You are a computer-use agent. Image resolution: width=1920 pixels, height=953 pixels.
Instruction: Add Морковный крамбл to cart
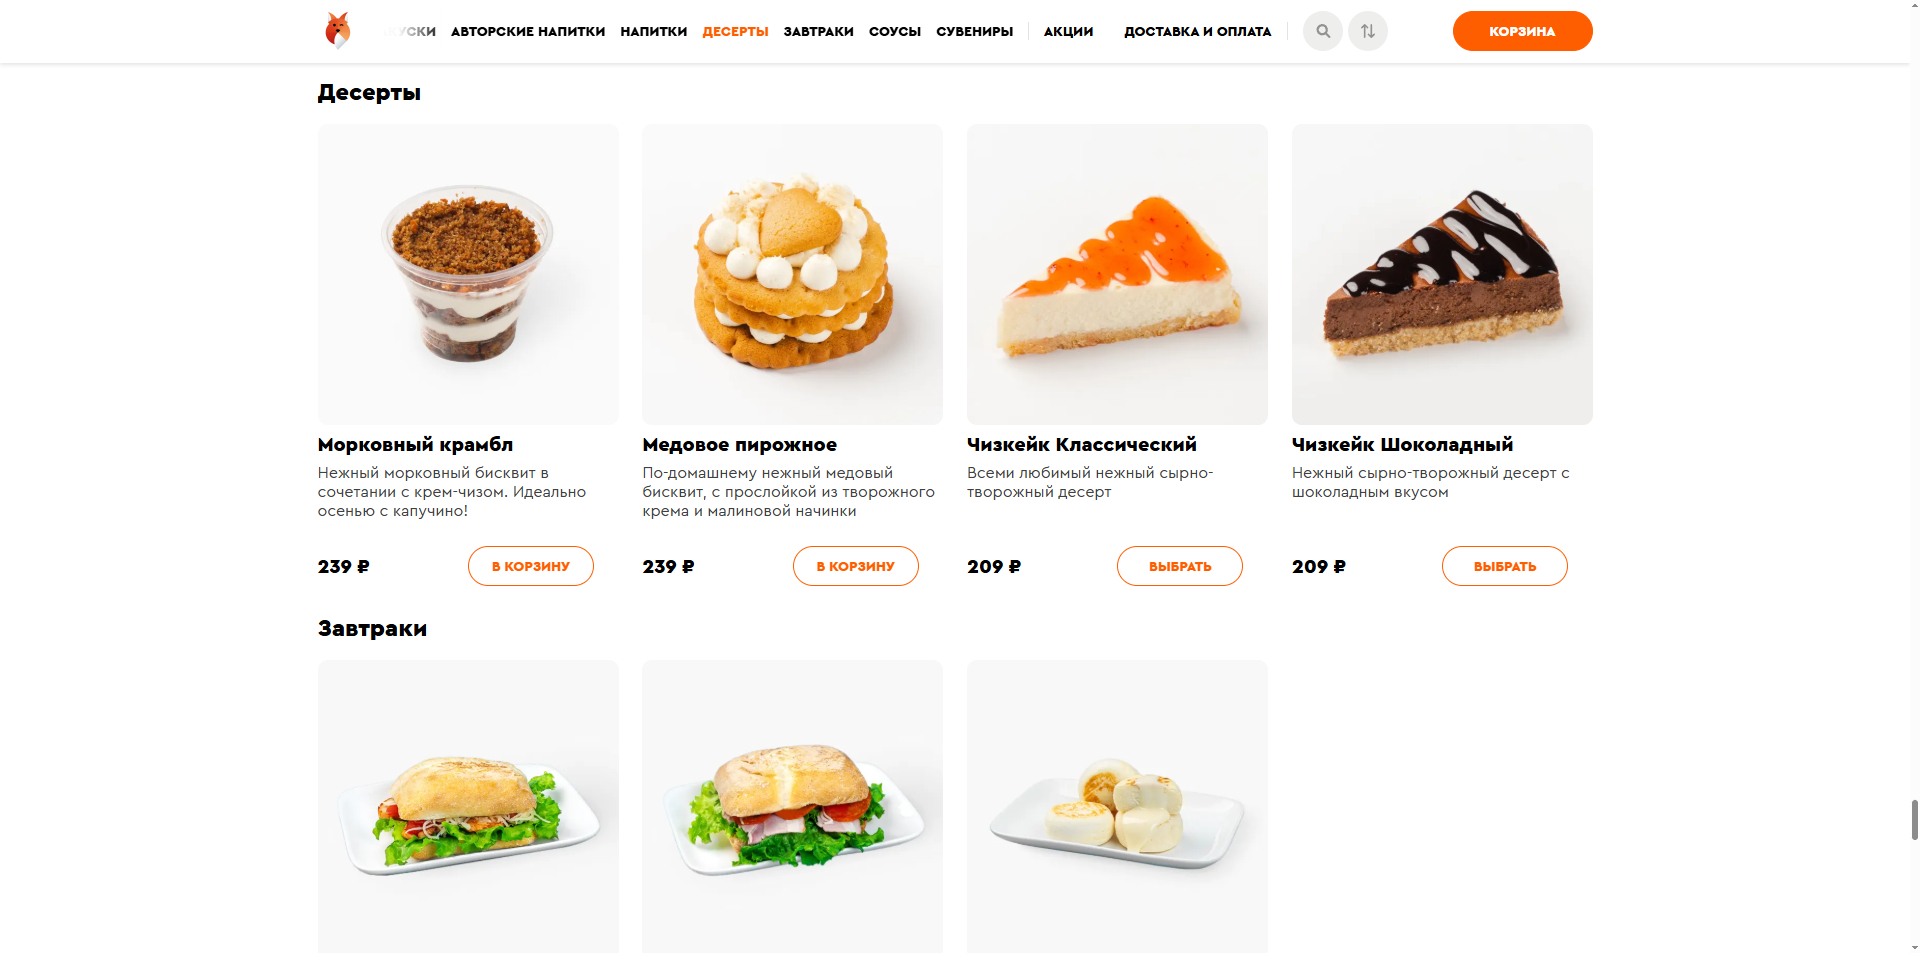pyautogui.click(x=531, y=566)
